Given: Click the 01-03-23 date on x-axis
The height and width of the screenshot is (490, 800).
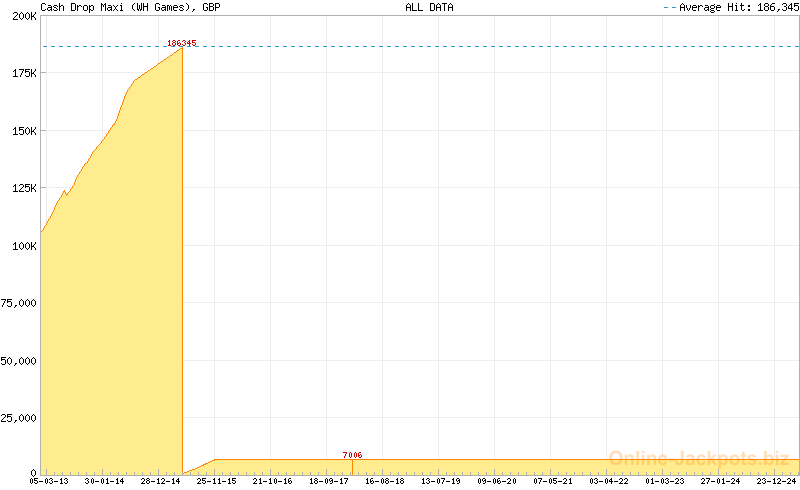Looking at the screenshot, I should pos(665,481).
